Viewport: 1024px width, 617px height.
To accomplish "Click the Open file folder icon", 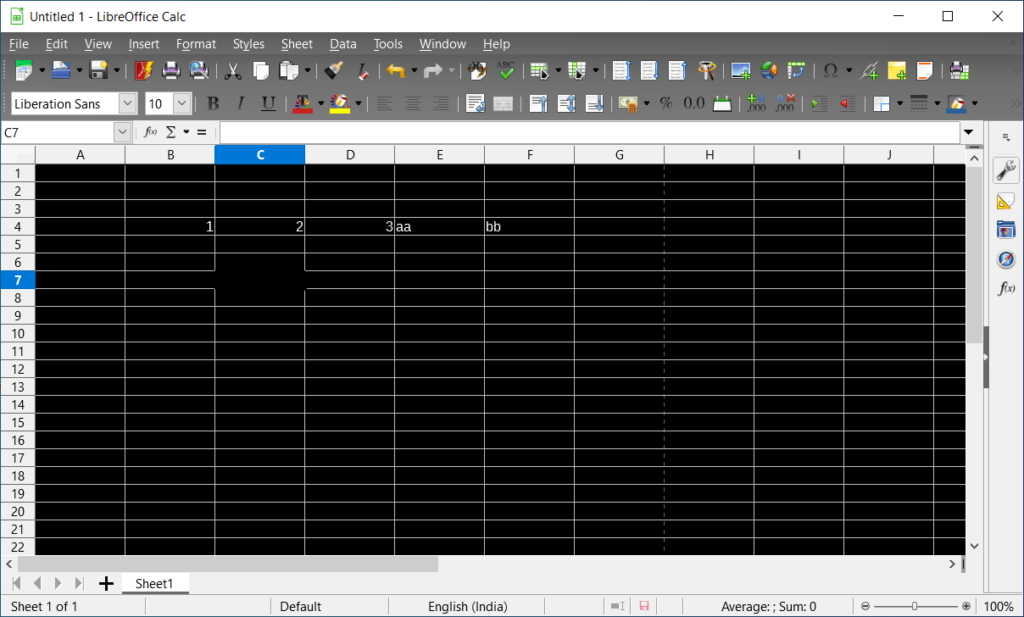I will [x=61, y=71].
